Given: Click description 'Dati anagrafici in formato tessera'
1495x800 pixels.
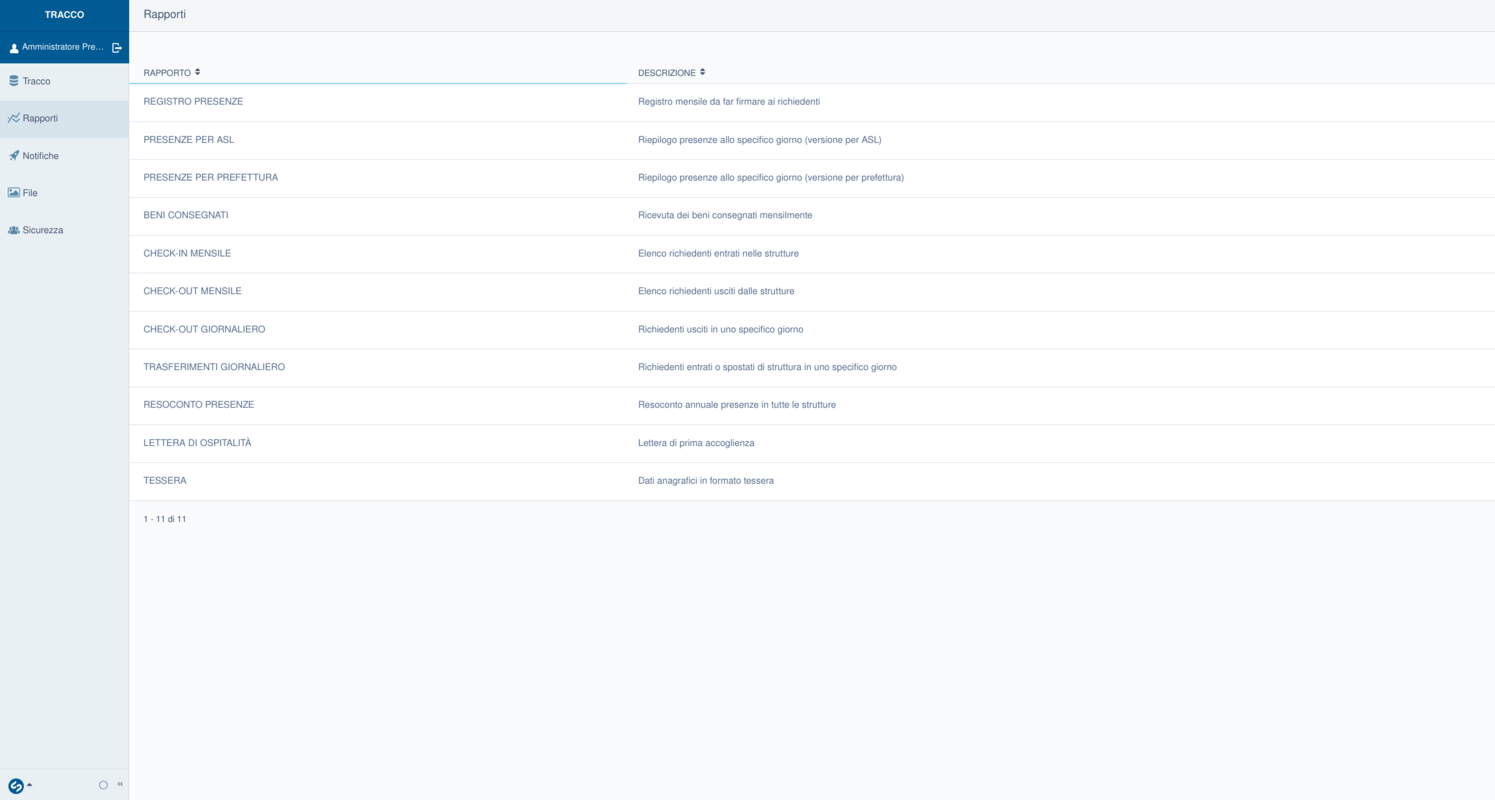Looking at the screenshot, I should pos(706,481).
